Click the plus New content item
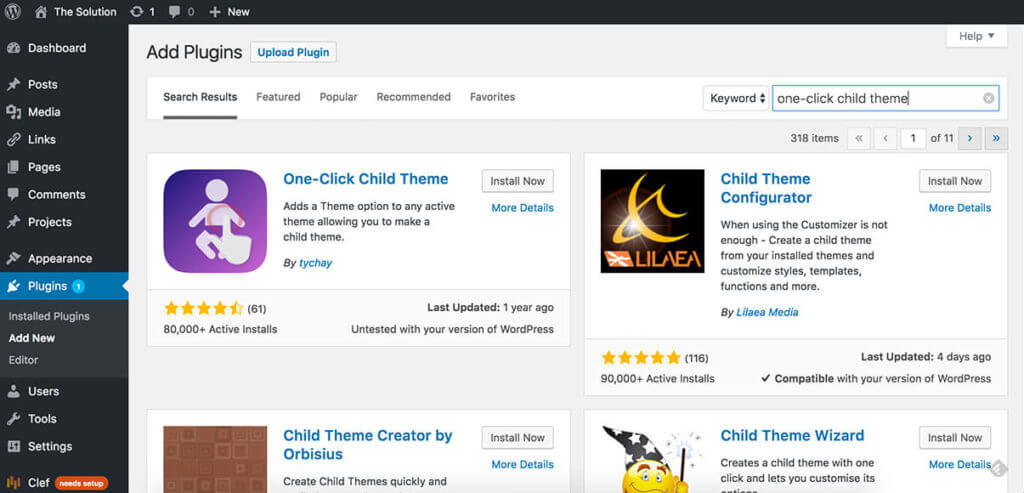The height and width of the screenshot is (493, 1024). tap(229, 12)
